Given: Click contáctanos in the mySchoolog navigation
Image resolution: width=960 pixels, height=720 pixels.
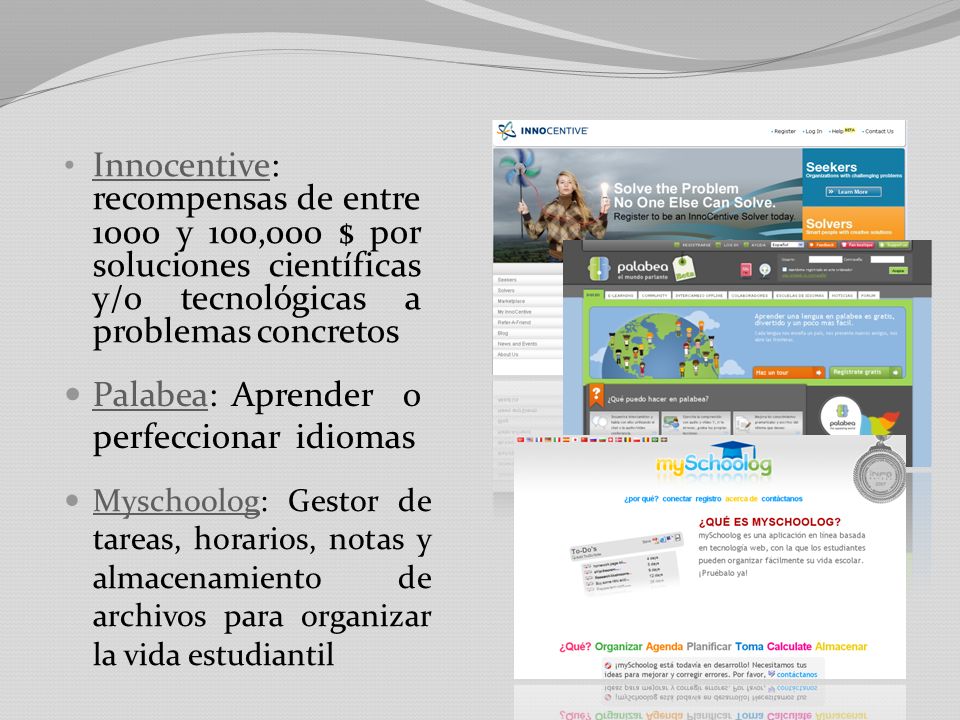Looking at the screenshot, I should pyautogui.click(x=782, y=498).
